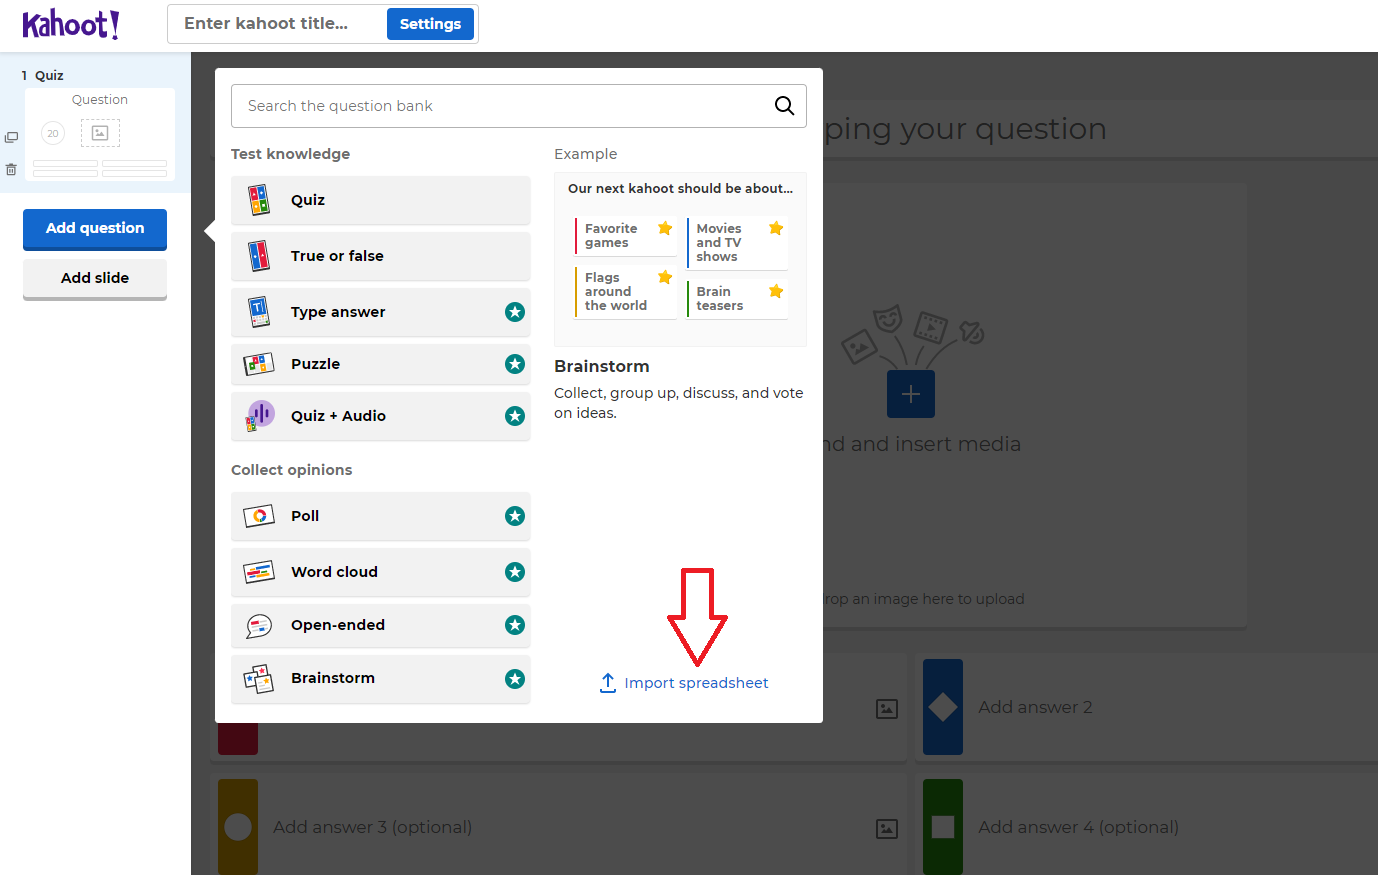The width and height of the screenshot is (1378, 875).
Task: Click the Word cloud icon
Action: pos(259,572)
